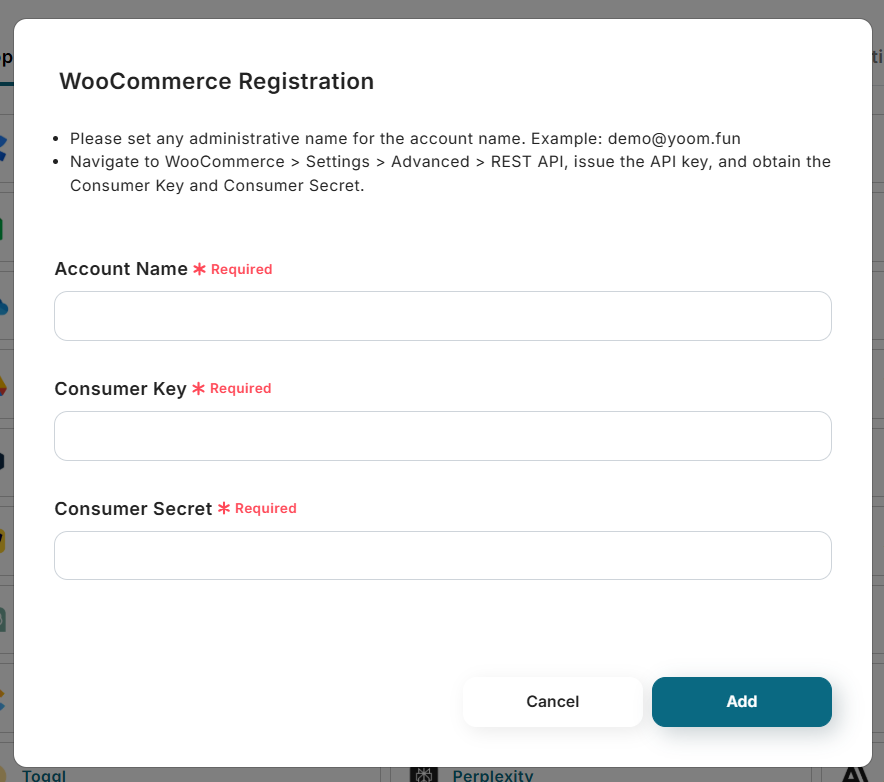Image resolution: width=884 pixels, height=782 pixels.
Task: Click the Perplexity app icon
Action: 424,775
